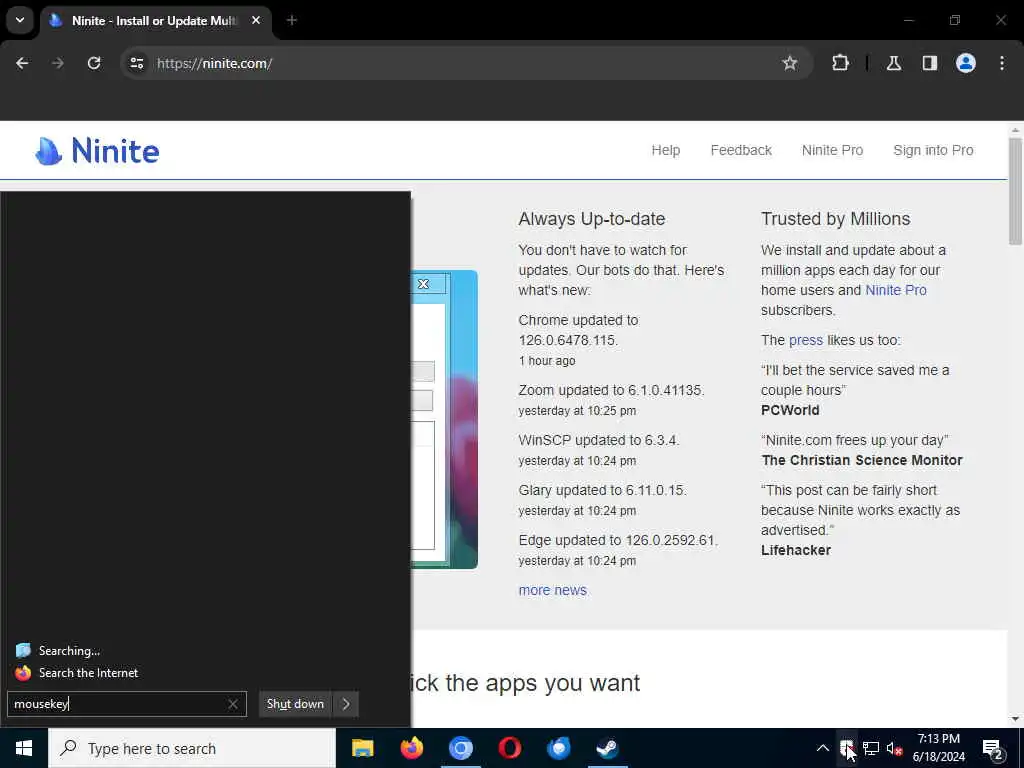
Task: Close the installer preview image X button
Action: pos(423,284)
